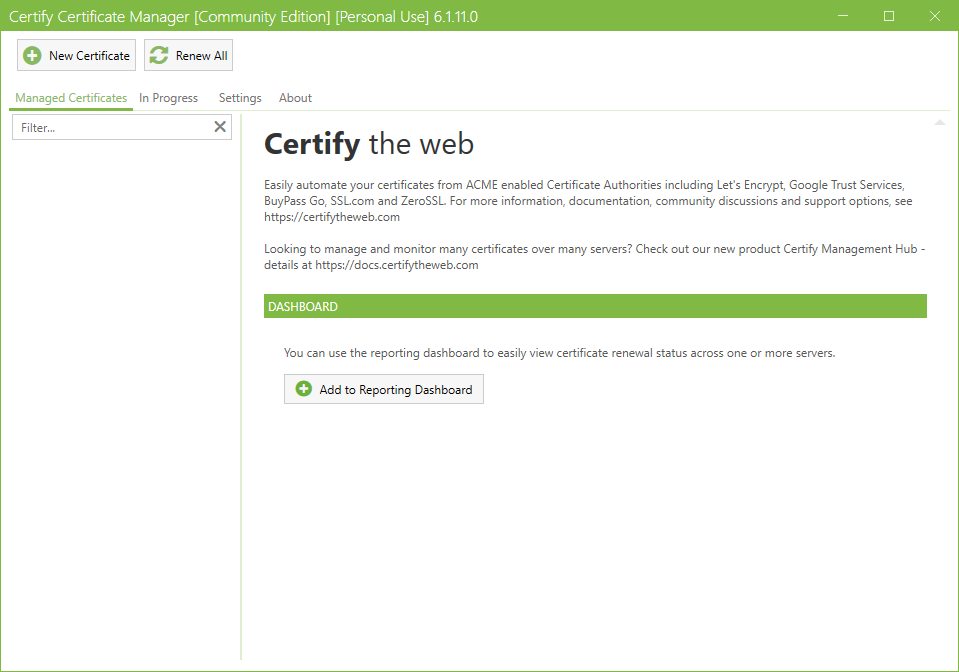This screenshot has width=959, height=672.
Task: Open the In Progress tab
Action: (x=168, y=98)
